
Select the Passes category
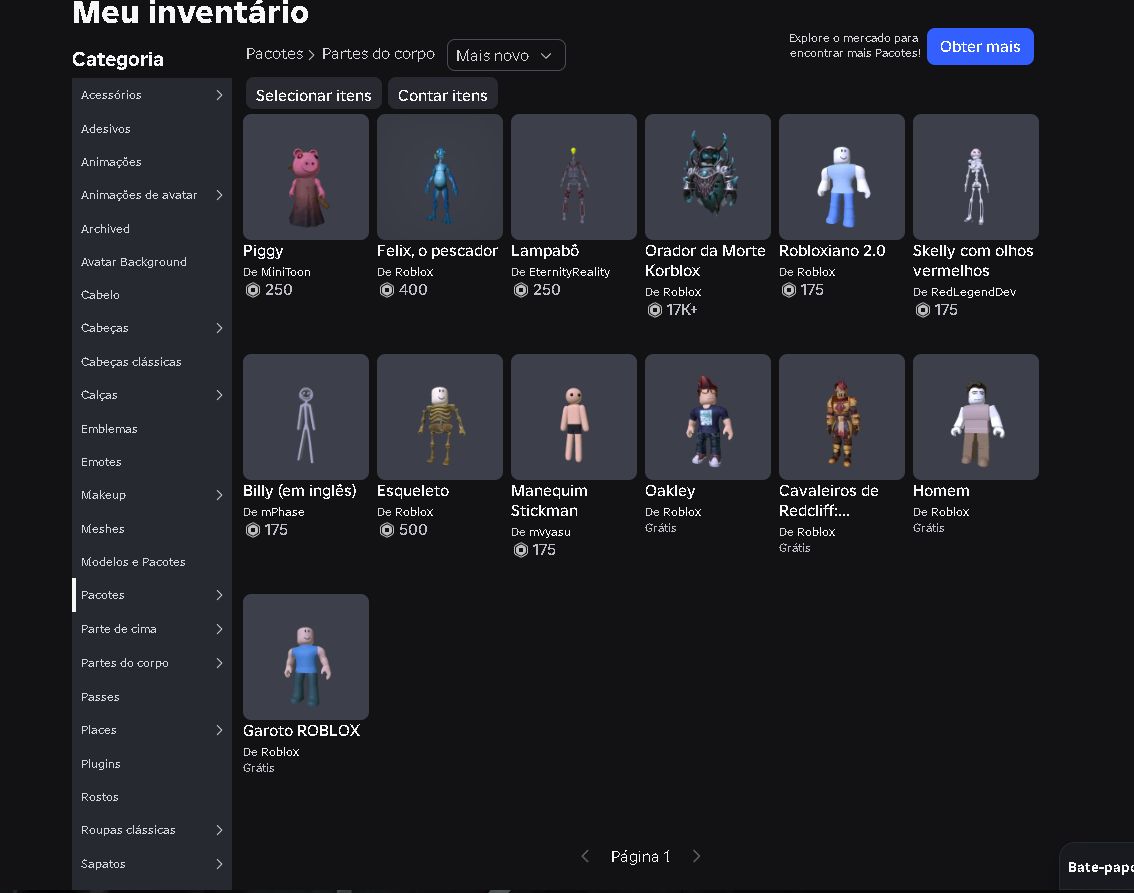pos(152,697)
